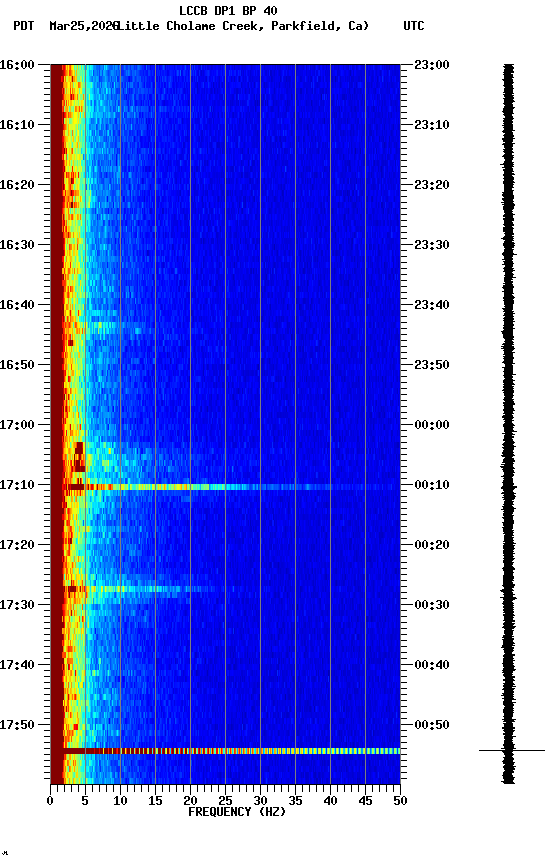Click the 17:10 PDT time label

pos(17,485)
